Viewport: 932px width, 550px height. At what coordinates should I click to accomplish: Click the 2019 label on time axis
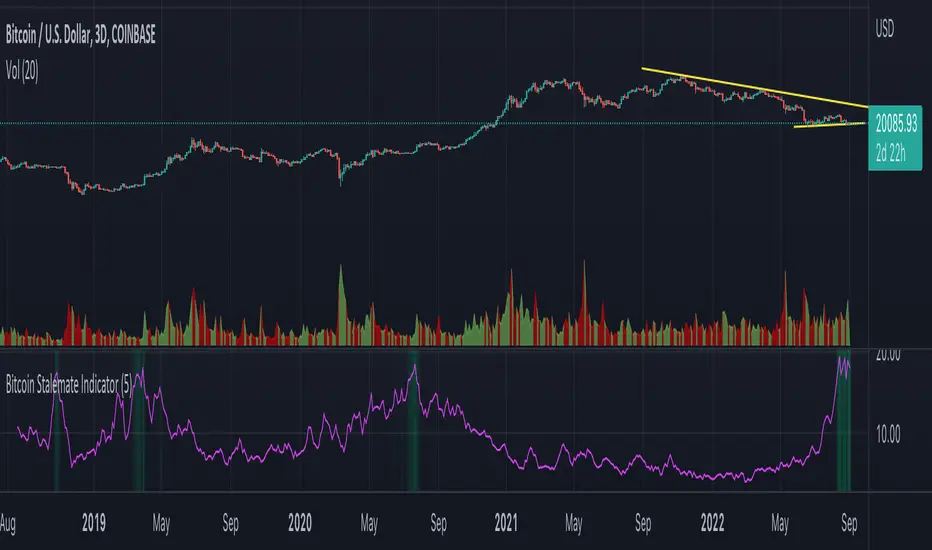[93, 523]
